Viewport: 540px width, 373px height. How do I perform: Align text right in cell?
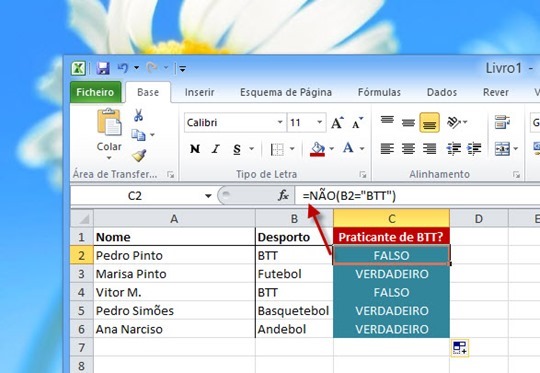tap(429, 149)
